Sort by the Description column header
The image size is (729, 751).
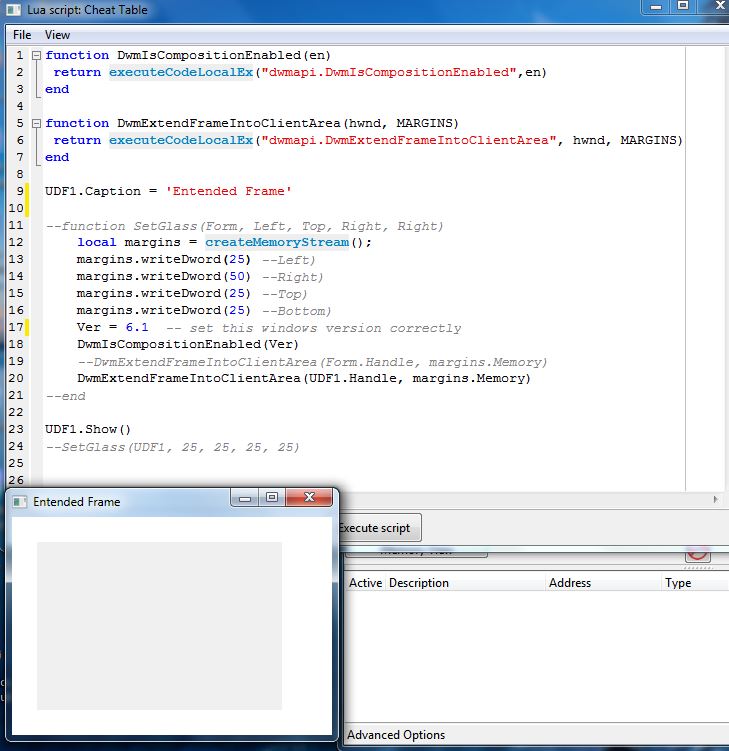pyautogui.click(x=419, y=583)
